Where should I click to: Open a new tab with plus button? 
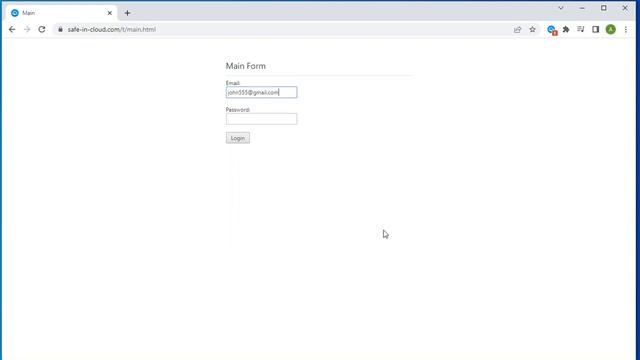127,13
